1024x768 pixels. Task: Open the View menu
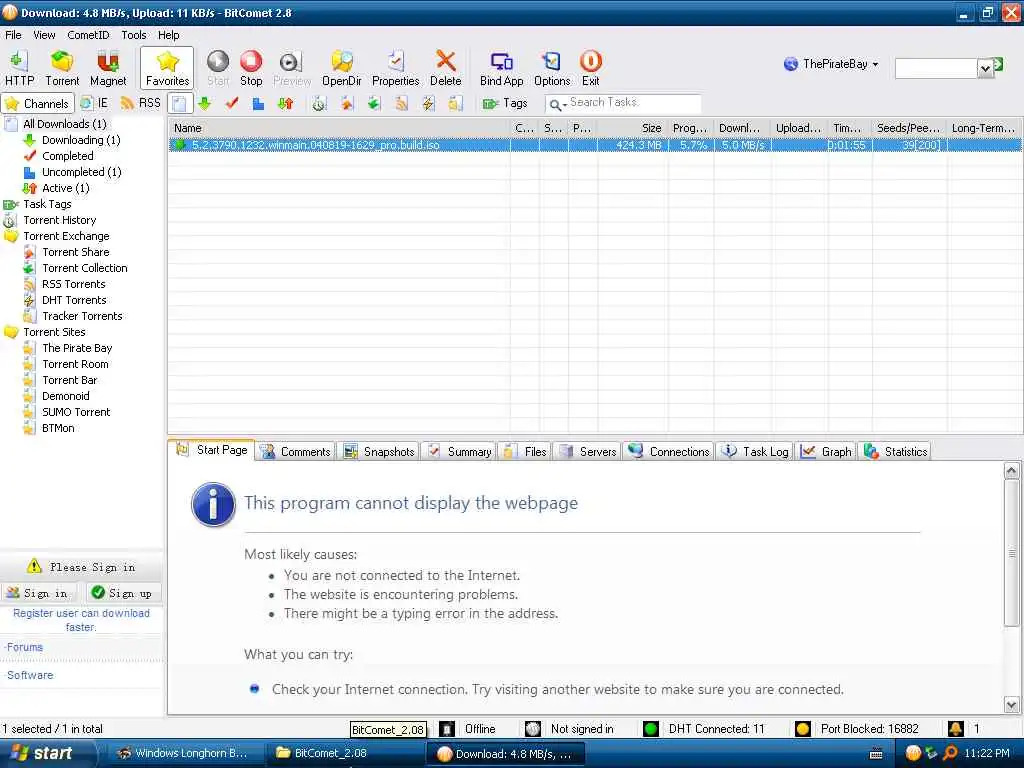pyautogui.click(x=44, y=35)
